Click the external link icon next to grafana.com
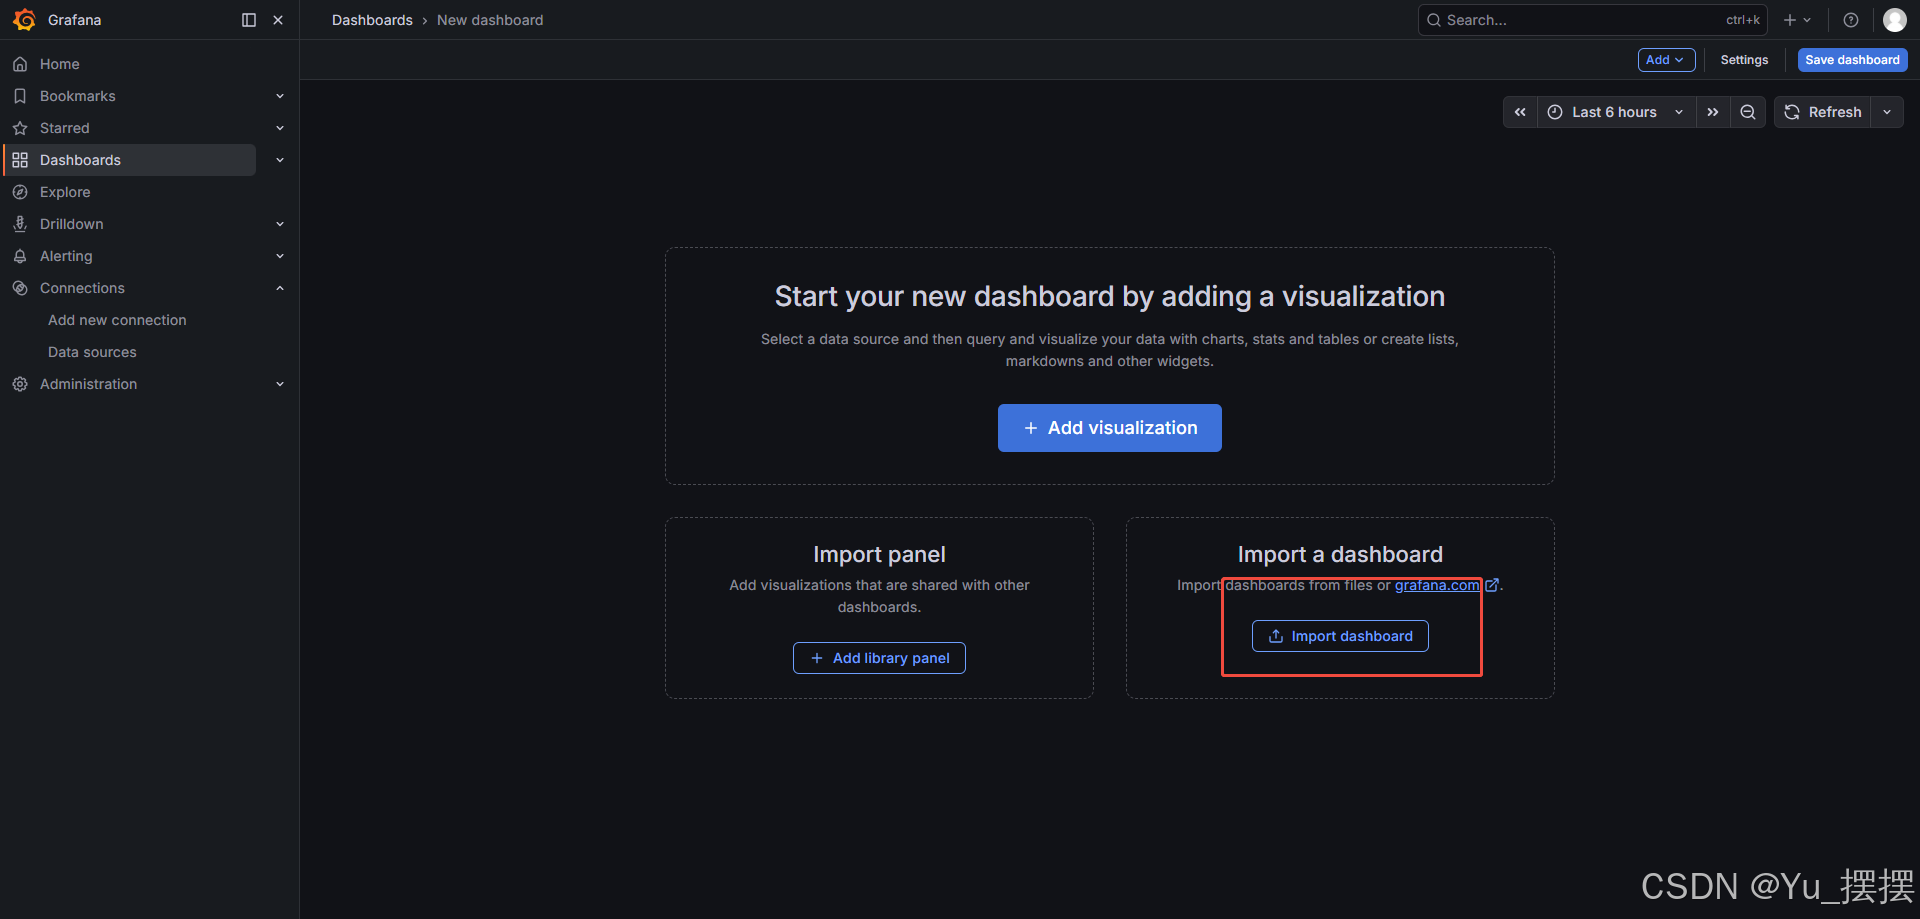The width and height of the screenshot is (1920, 919). point(1492,586)
